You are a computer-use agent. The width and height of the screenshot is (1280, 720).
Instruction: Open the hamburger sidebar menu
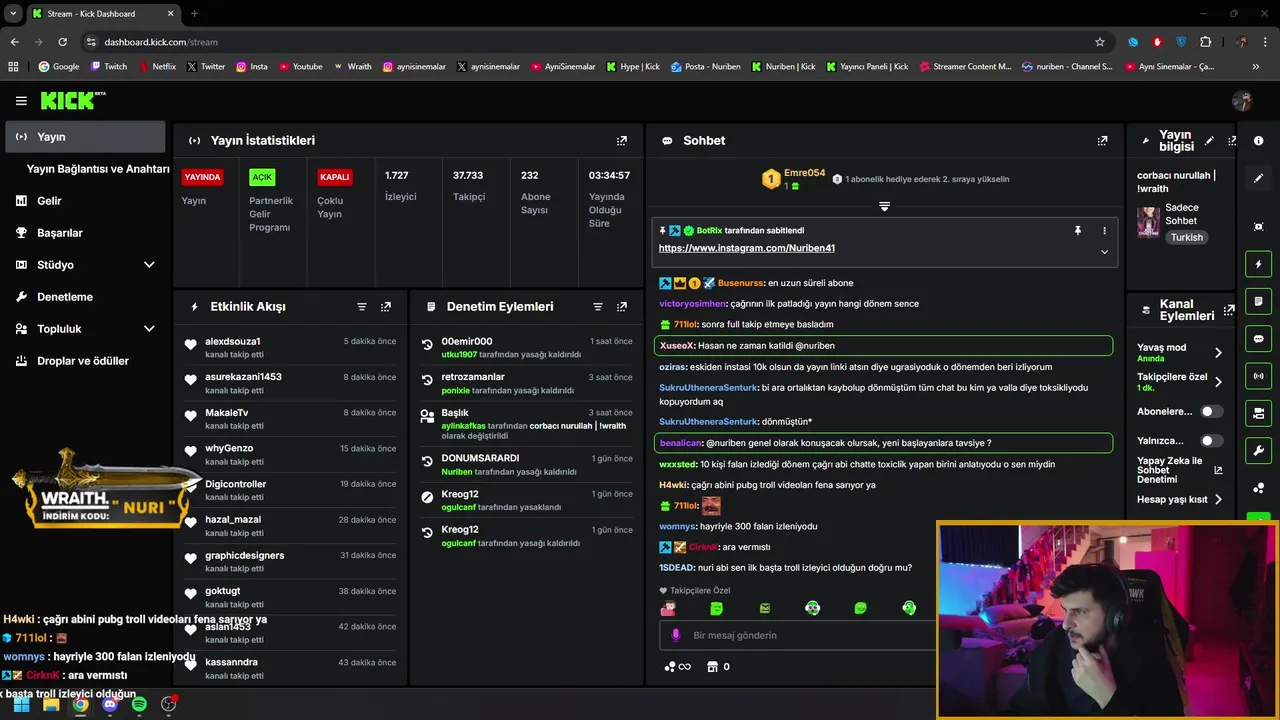pos(21,101)
